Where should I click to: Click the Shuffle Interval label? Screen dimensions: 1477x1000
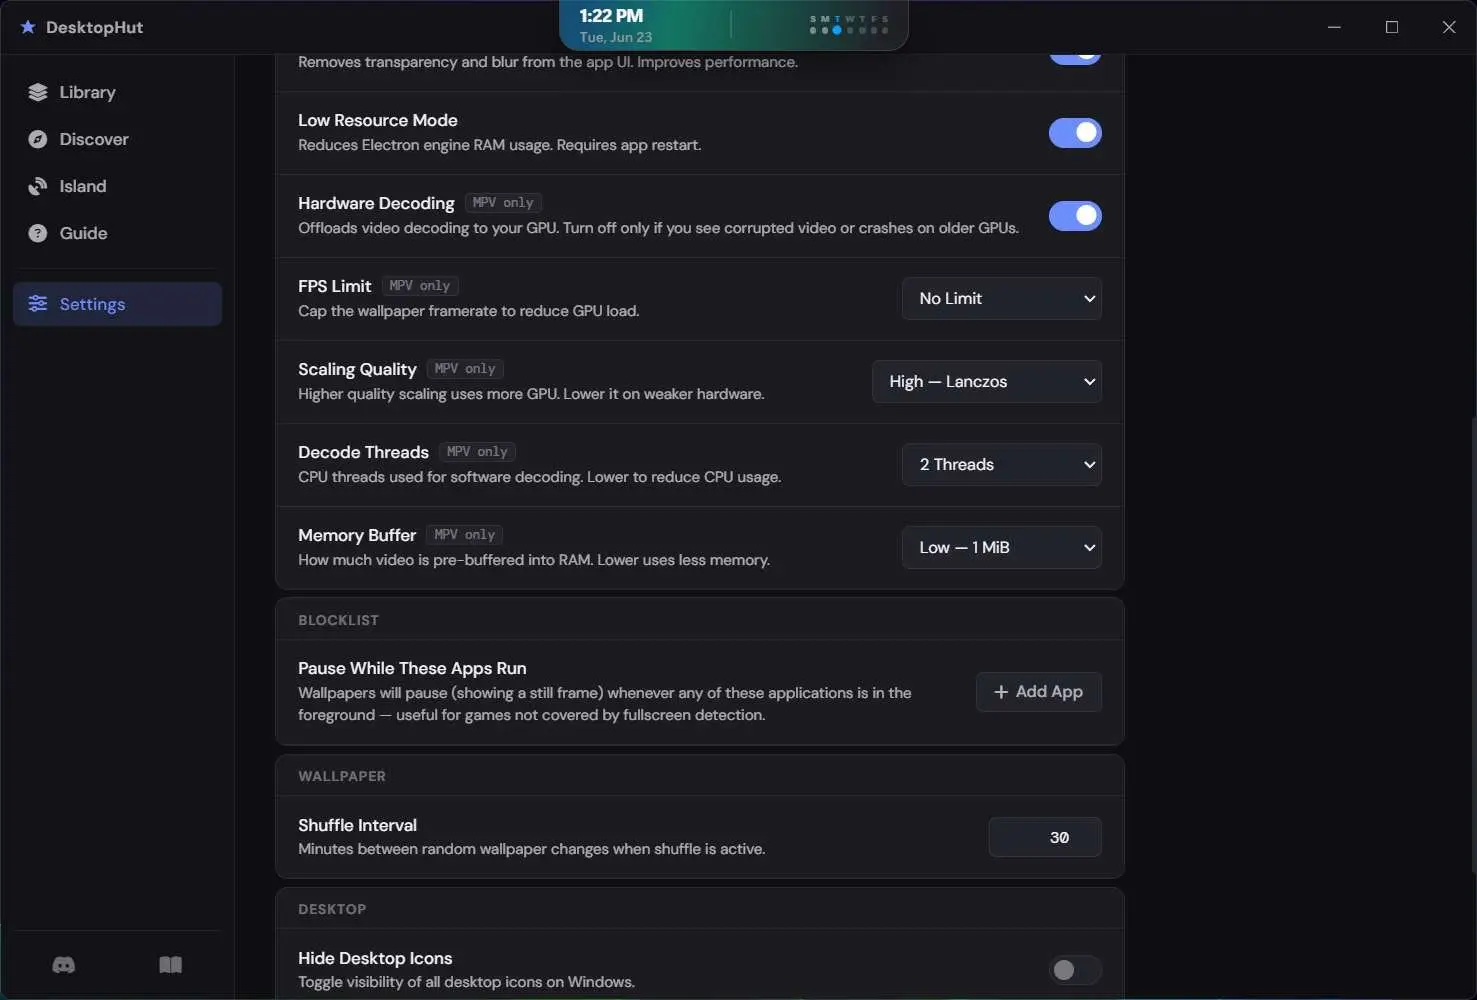[x=357, y=825]
